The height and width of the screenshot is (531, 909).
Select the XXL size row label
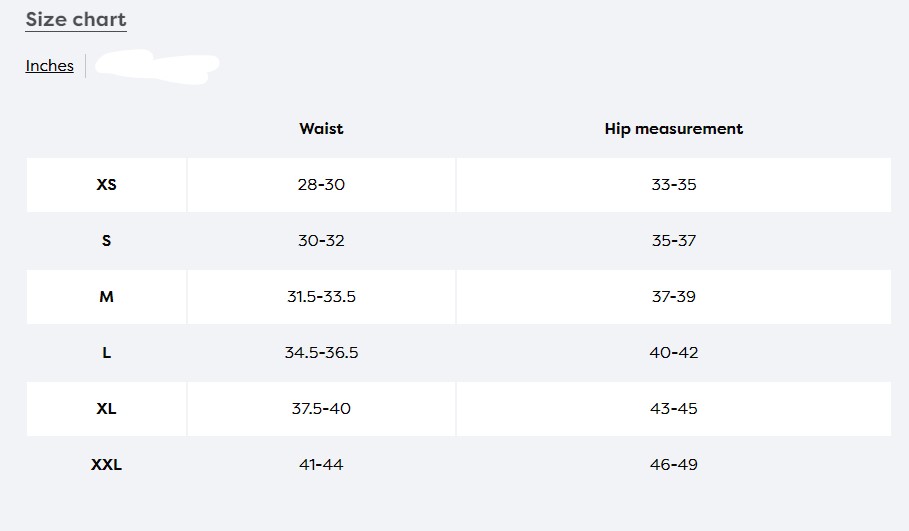[x=106, y=465]
